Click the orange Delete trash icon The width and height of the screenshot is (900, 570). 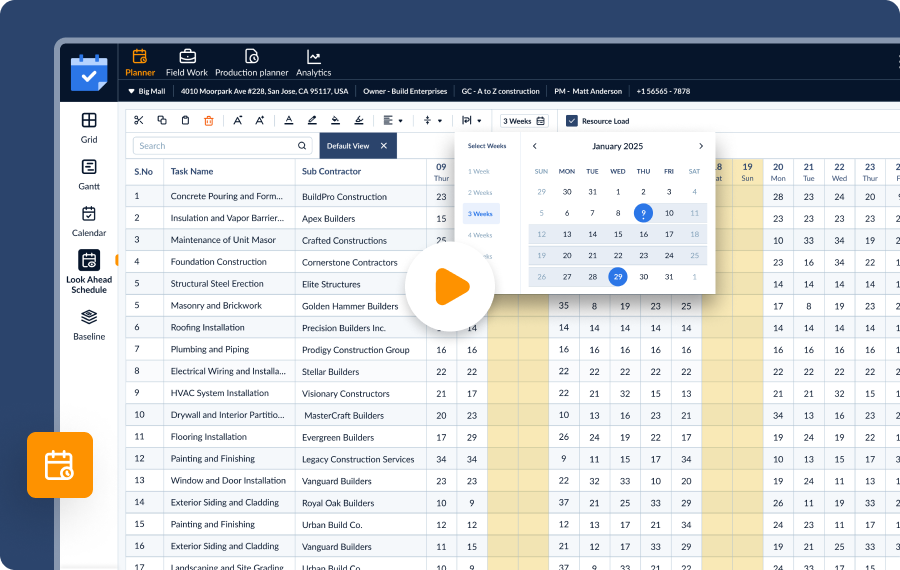pyautogui.click(x=208, y=121)
